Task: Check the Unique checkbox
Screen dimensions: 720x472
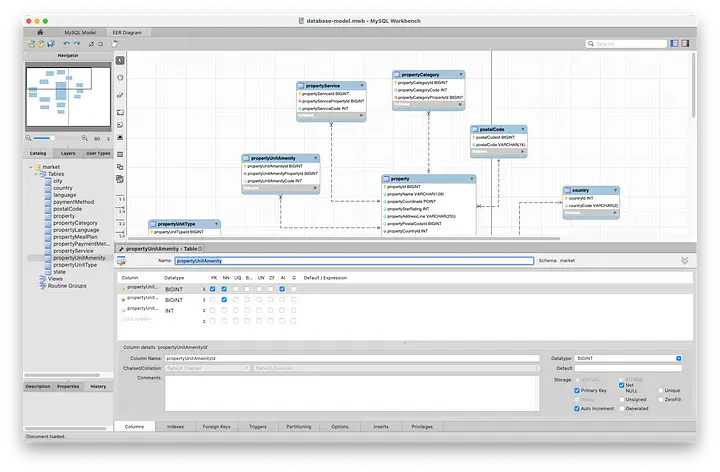Action: (x=661, y=390)
